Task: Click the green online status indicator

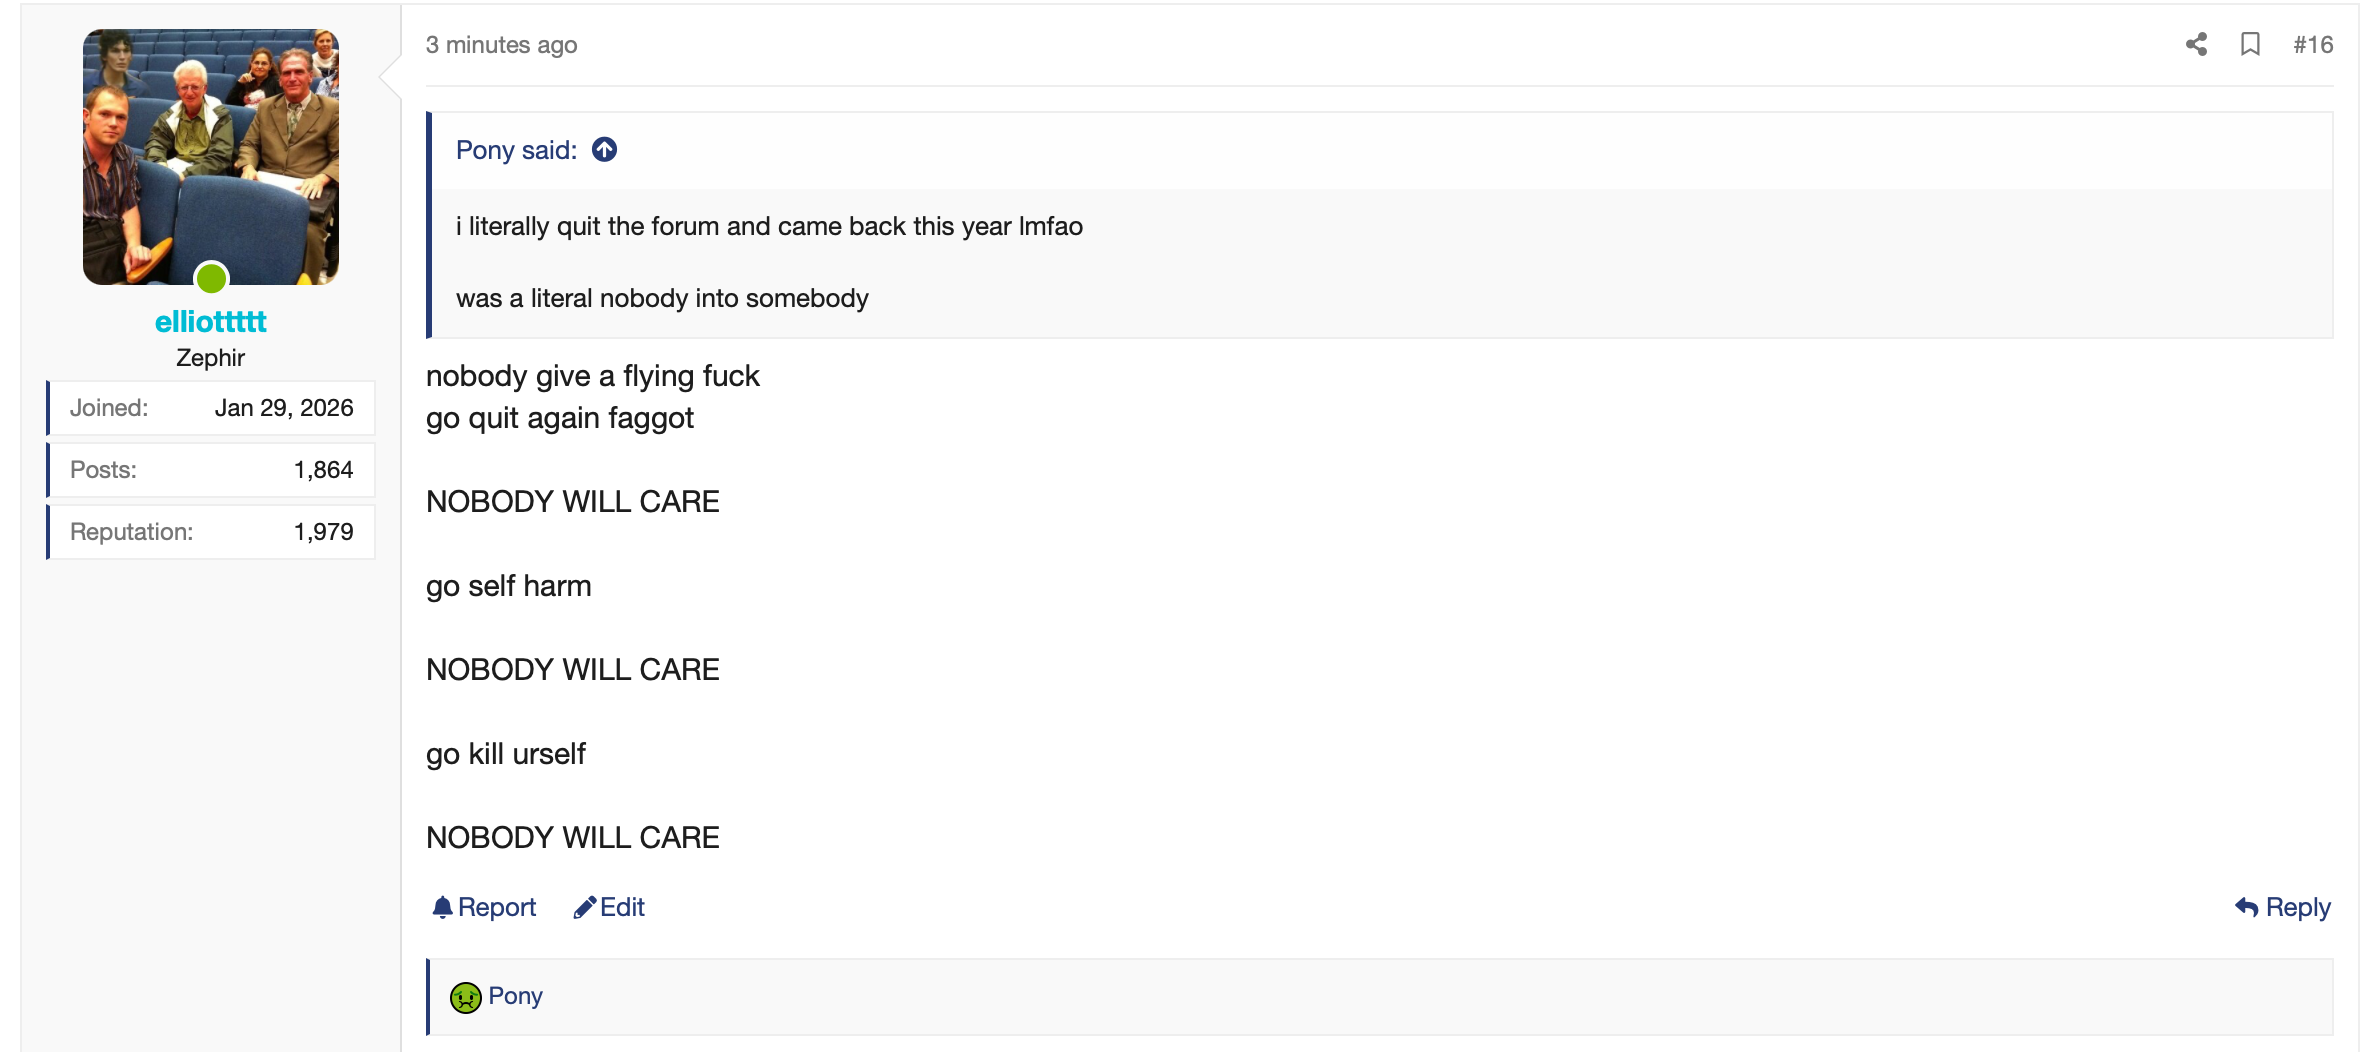Action: pyautogui.click(x=211, y=278)
